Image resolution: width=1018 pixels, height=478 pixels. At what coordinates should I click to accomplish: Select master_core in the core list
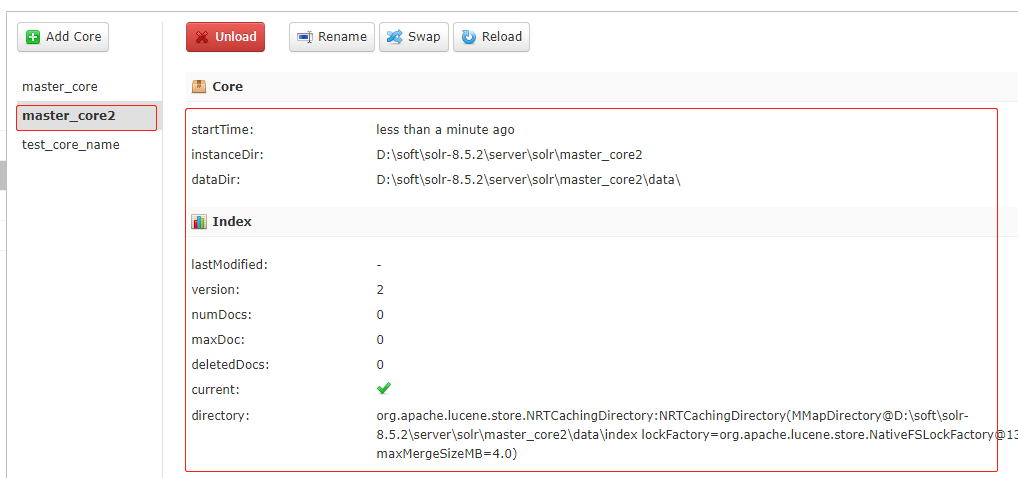pos(60,87)
